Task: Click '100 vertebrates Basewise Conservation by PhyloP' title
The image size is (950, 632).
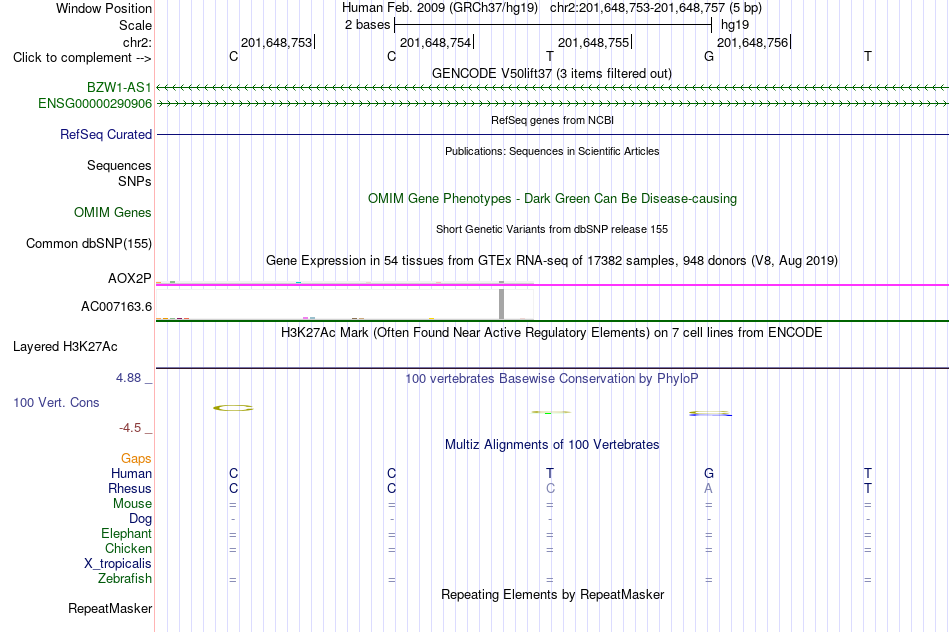Action: point(551,379)
